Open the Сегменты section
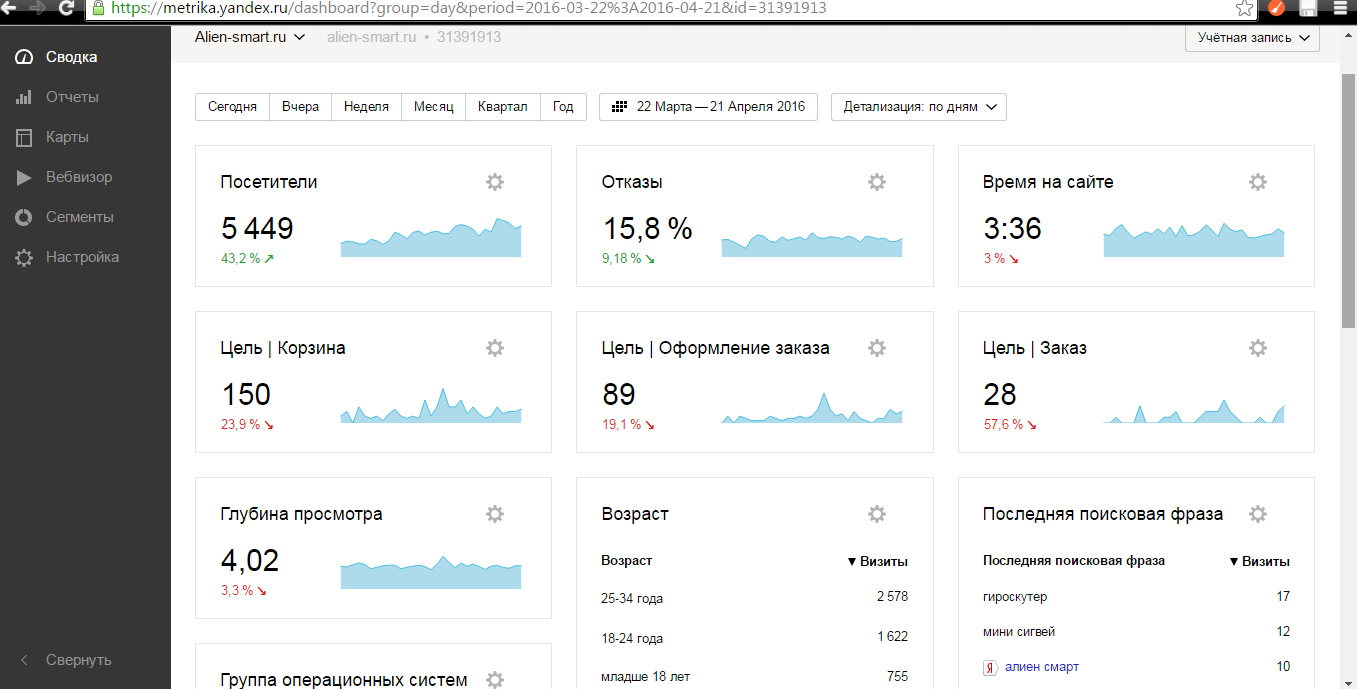1357x689 pixels. pyautogui.click(x=79, y=217)
